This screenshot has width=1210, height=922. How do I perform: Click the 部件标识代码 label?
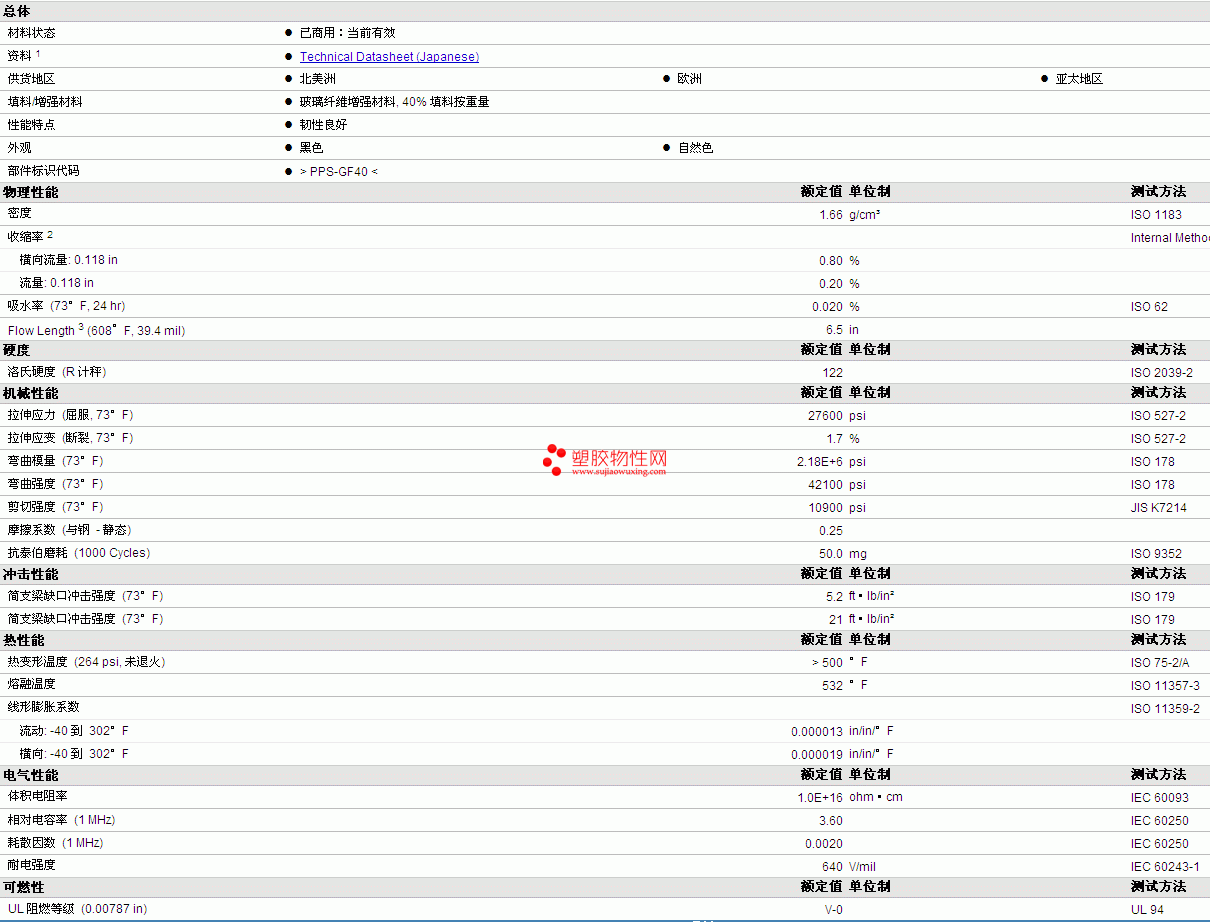coord(44,171)
